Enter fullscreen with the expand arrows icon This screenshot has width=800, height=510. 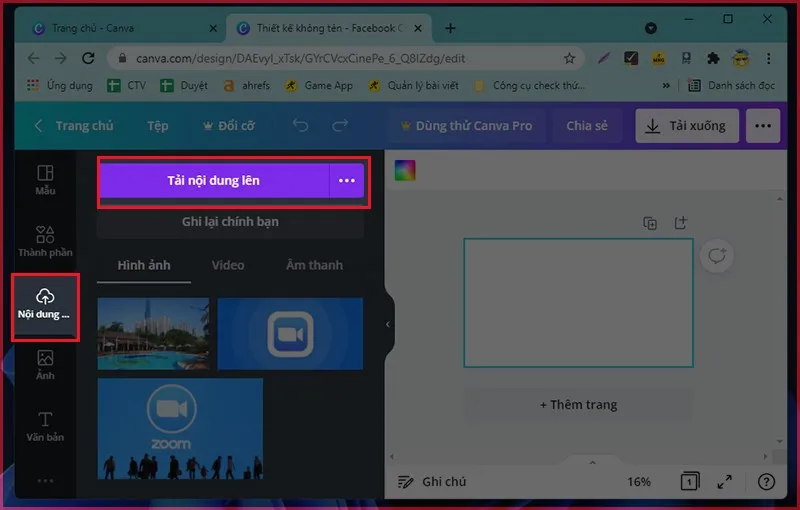[726, 482]
